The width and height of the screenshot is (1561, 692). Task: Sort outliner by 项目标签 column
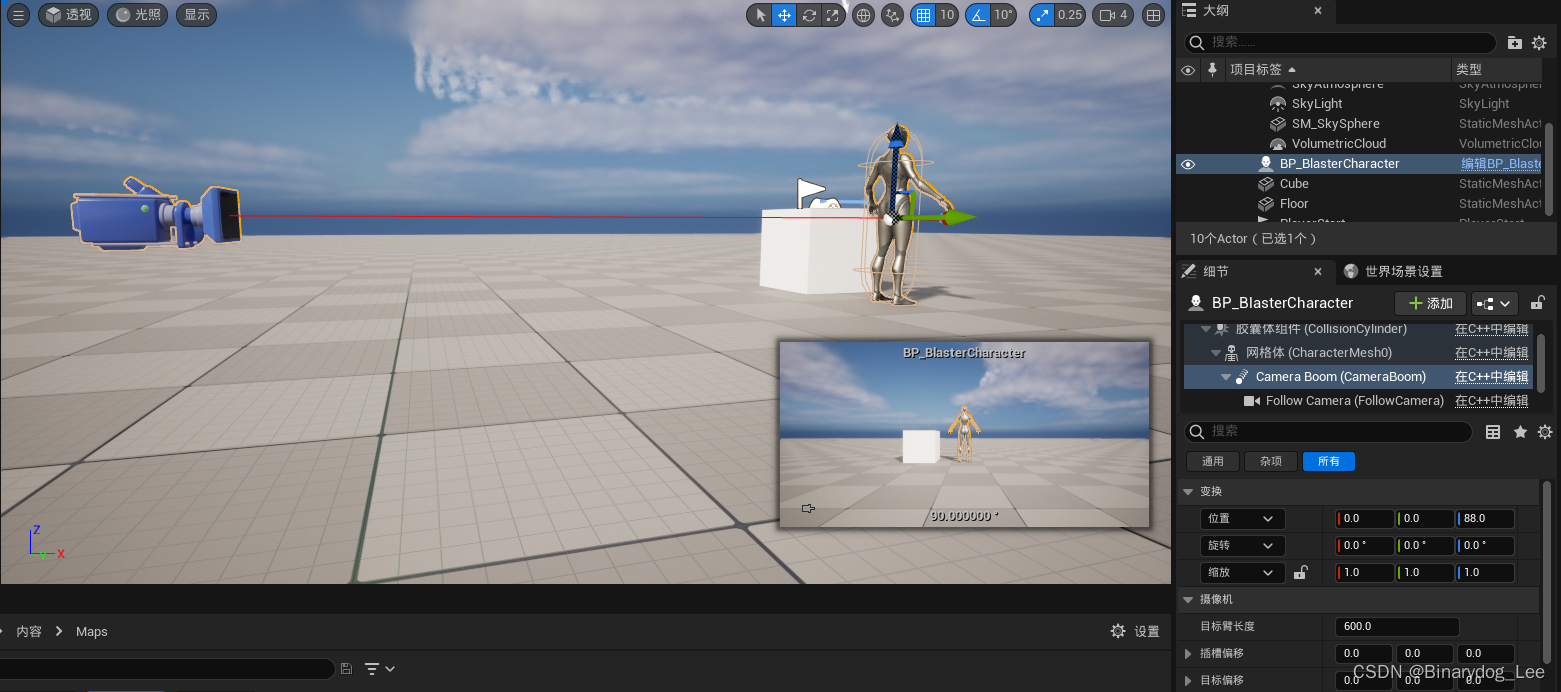[1337, 70]
